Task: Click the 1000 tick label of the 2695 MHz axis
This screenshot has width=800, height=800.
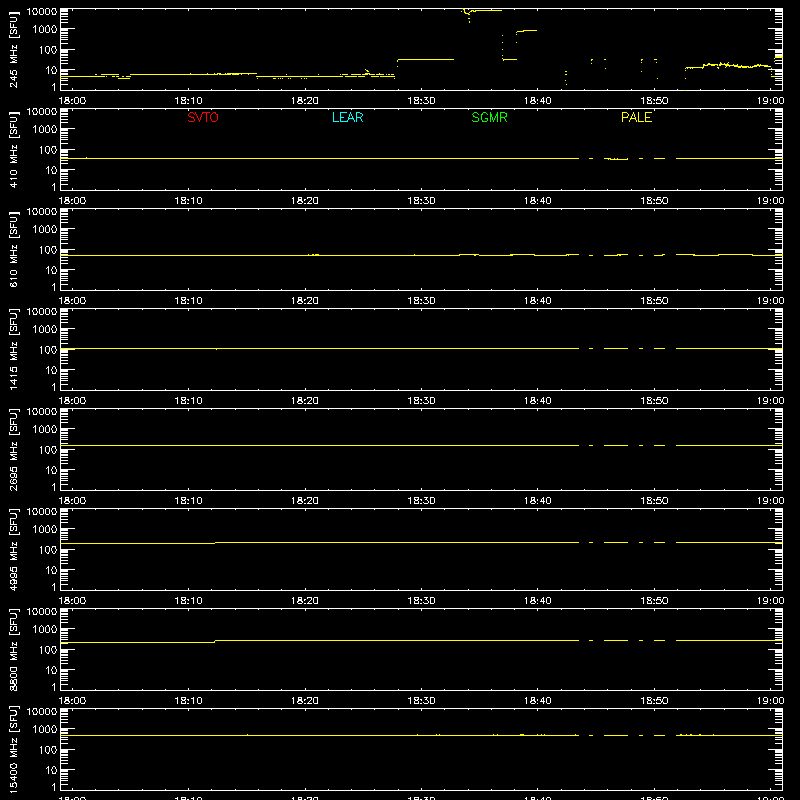Action: (44, 430)
